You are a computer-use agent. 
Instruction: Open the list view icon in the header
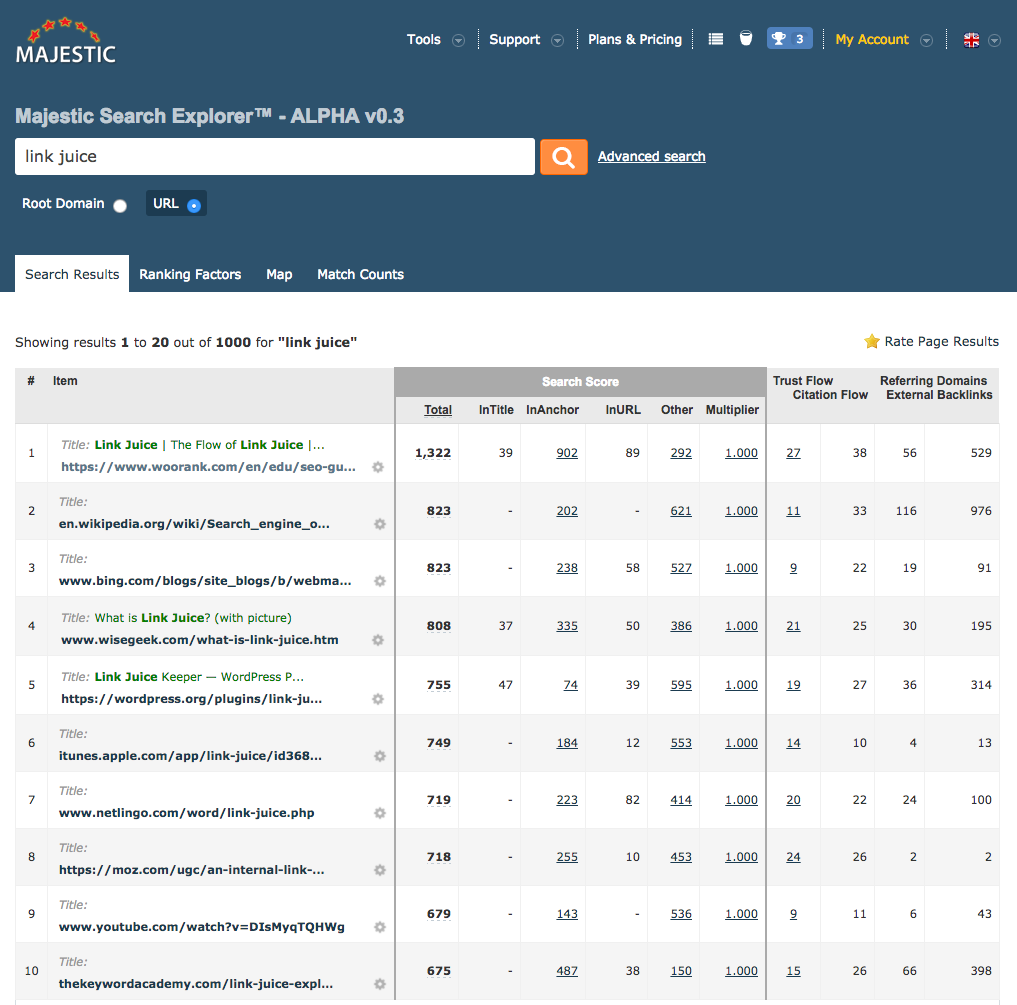pyautogui.click(x=715, y=38)
